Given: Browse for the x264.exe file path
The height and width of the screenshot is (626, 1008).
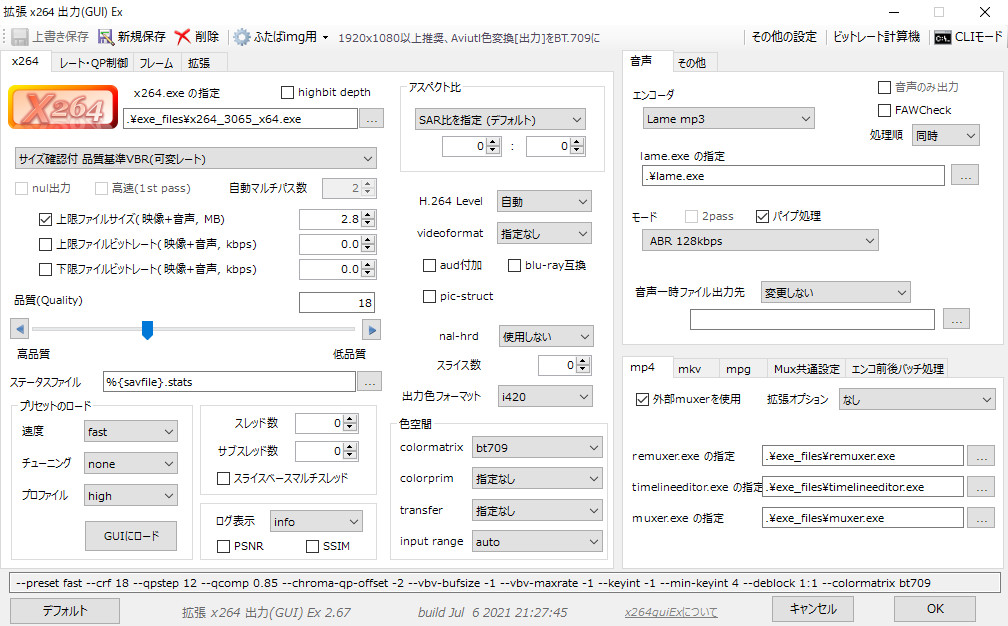Looking at the screenshot, I should [x=370, y=120].
